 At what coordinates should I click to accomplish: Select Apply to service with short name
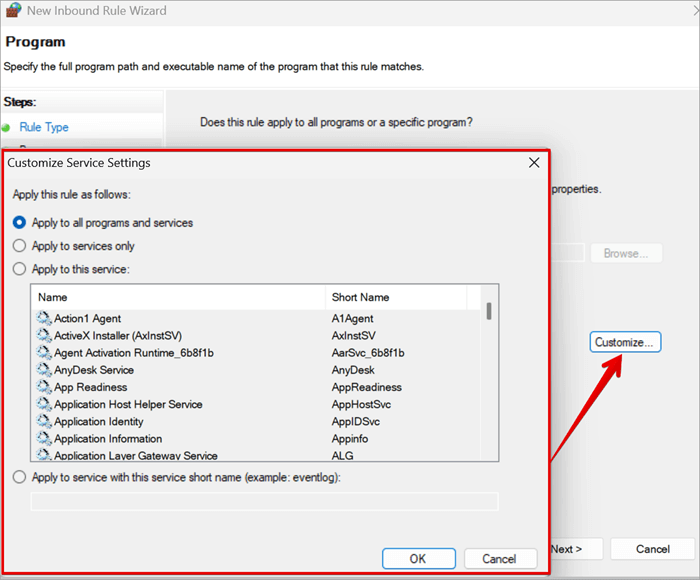pos(19,478)
